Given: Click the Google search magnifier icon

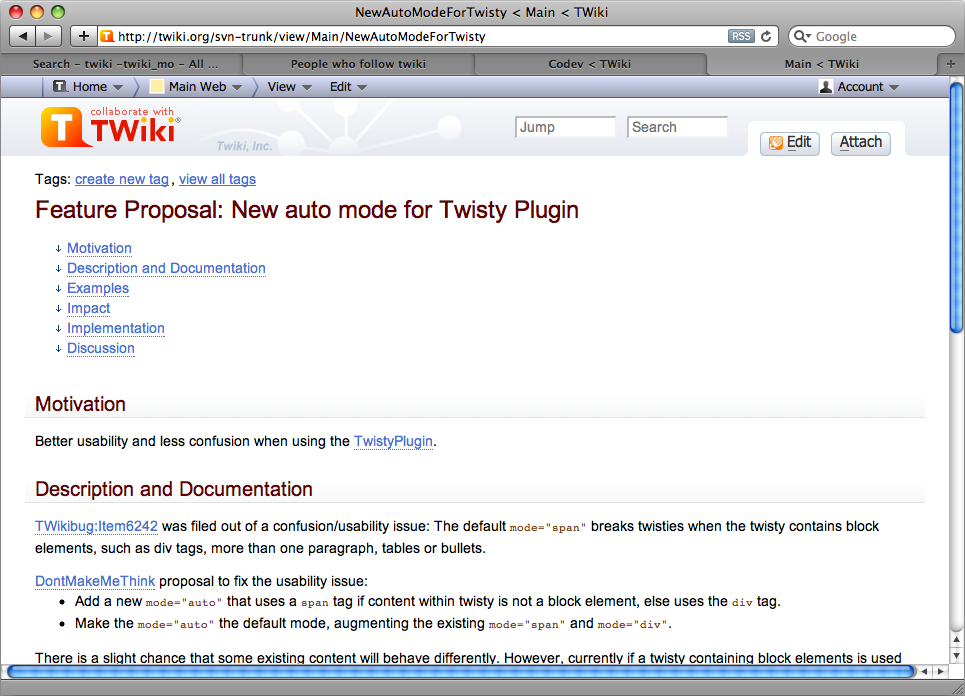Looking at the screenshot, I should pos(802,36).
